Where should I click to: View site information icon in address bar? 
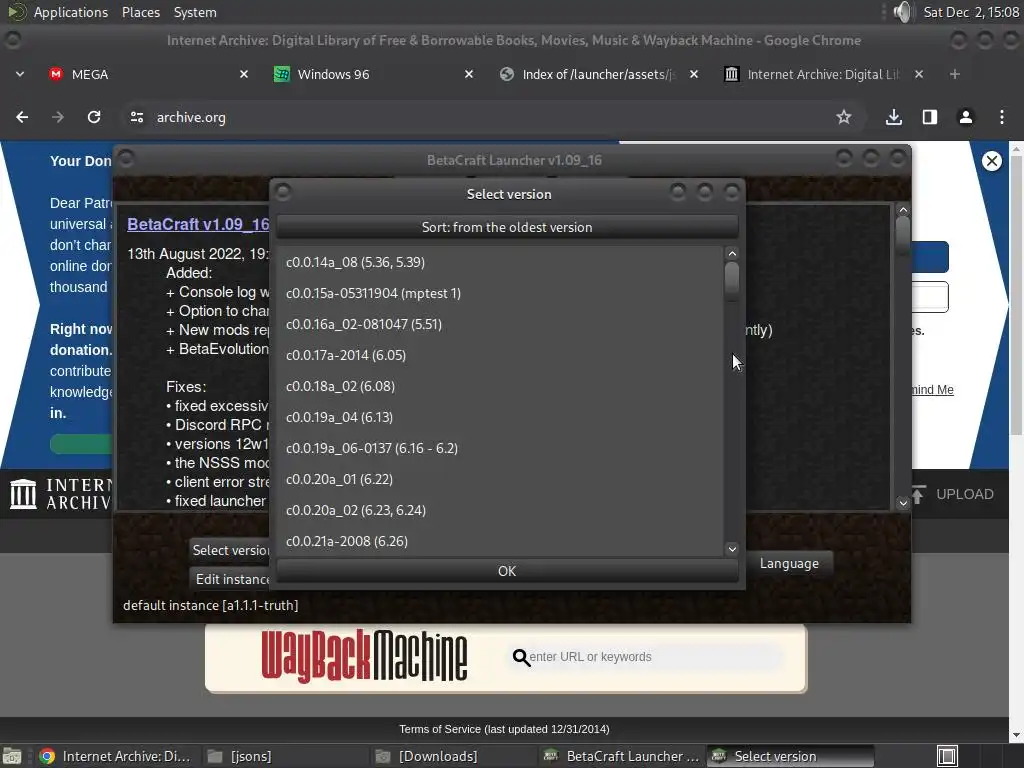coord(136,117)
